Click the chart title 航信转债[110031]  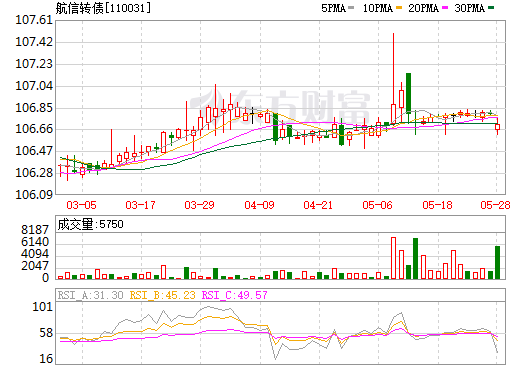click(103, 8)
